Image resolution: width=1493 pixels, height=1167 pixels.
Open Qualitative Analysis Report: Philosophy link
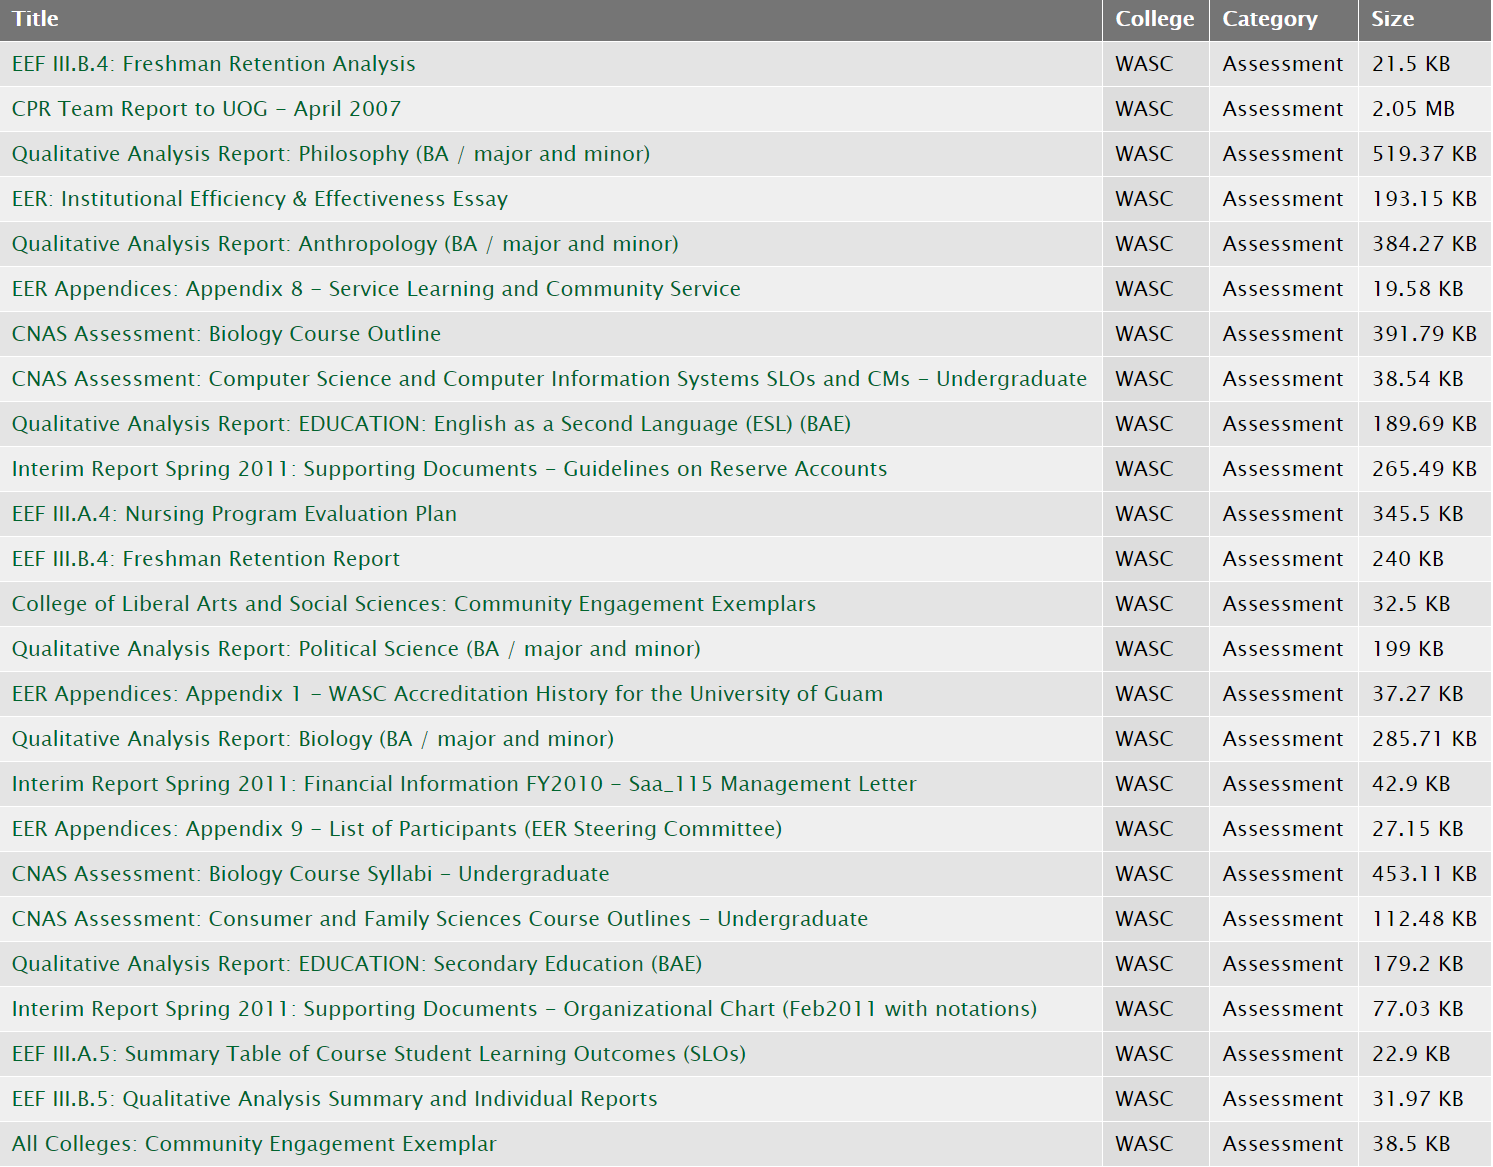(331, 154)
